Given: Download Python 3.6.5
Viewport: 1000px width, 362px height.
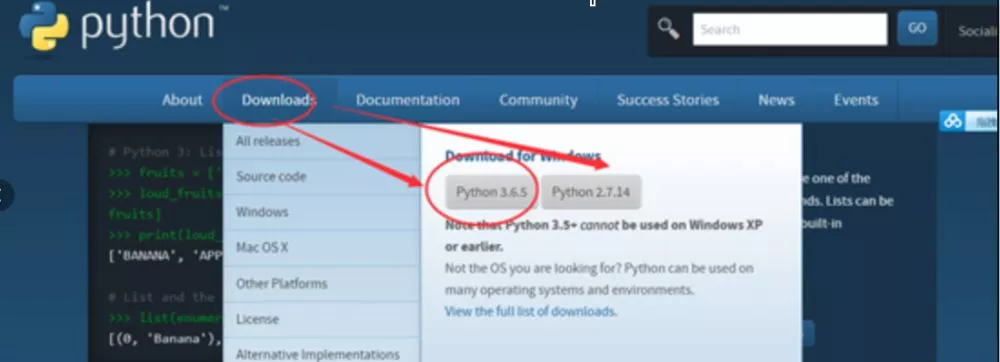Looking at the screenshot, I should click(x=492, y=192).
